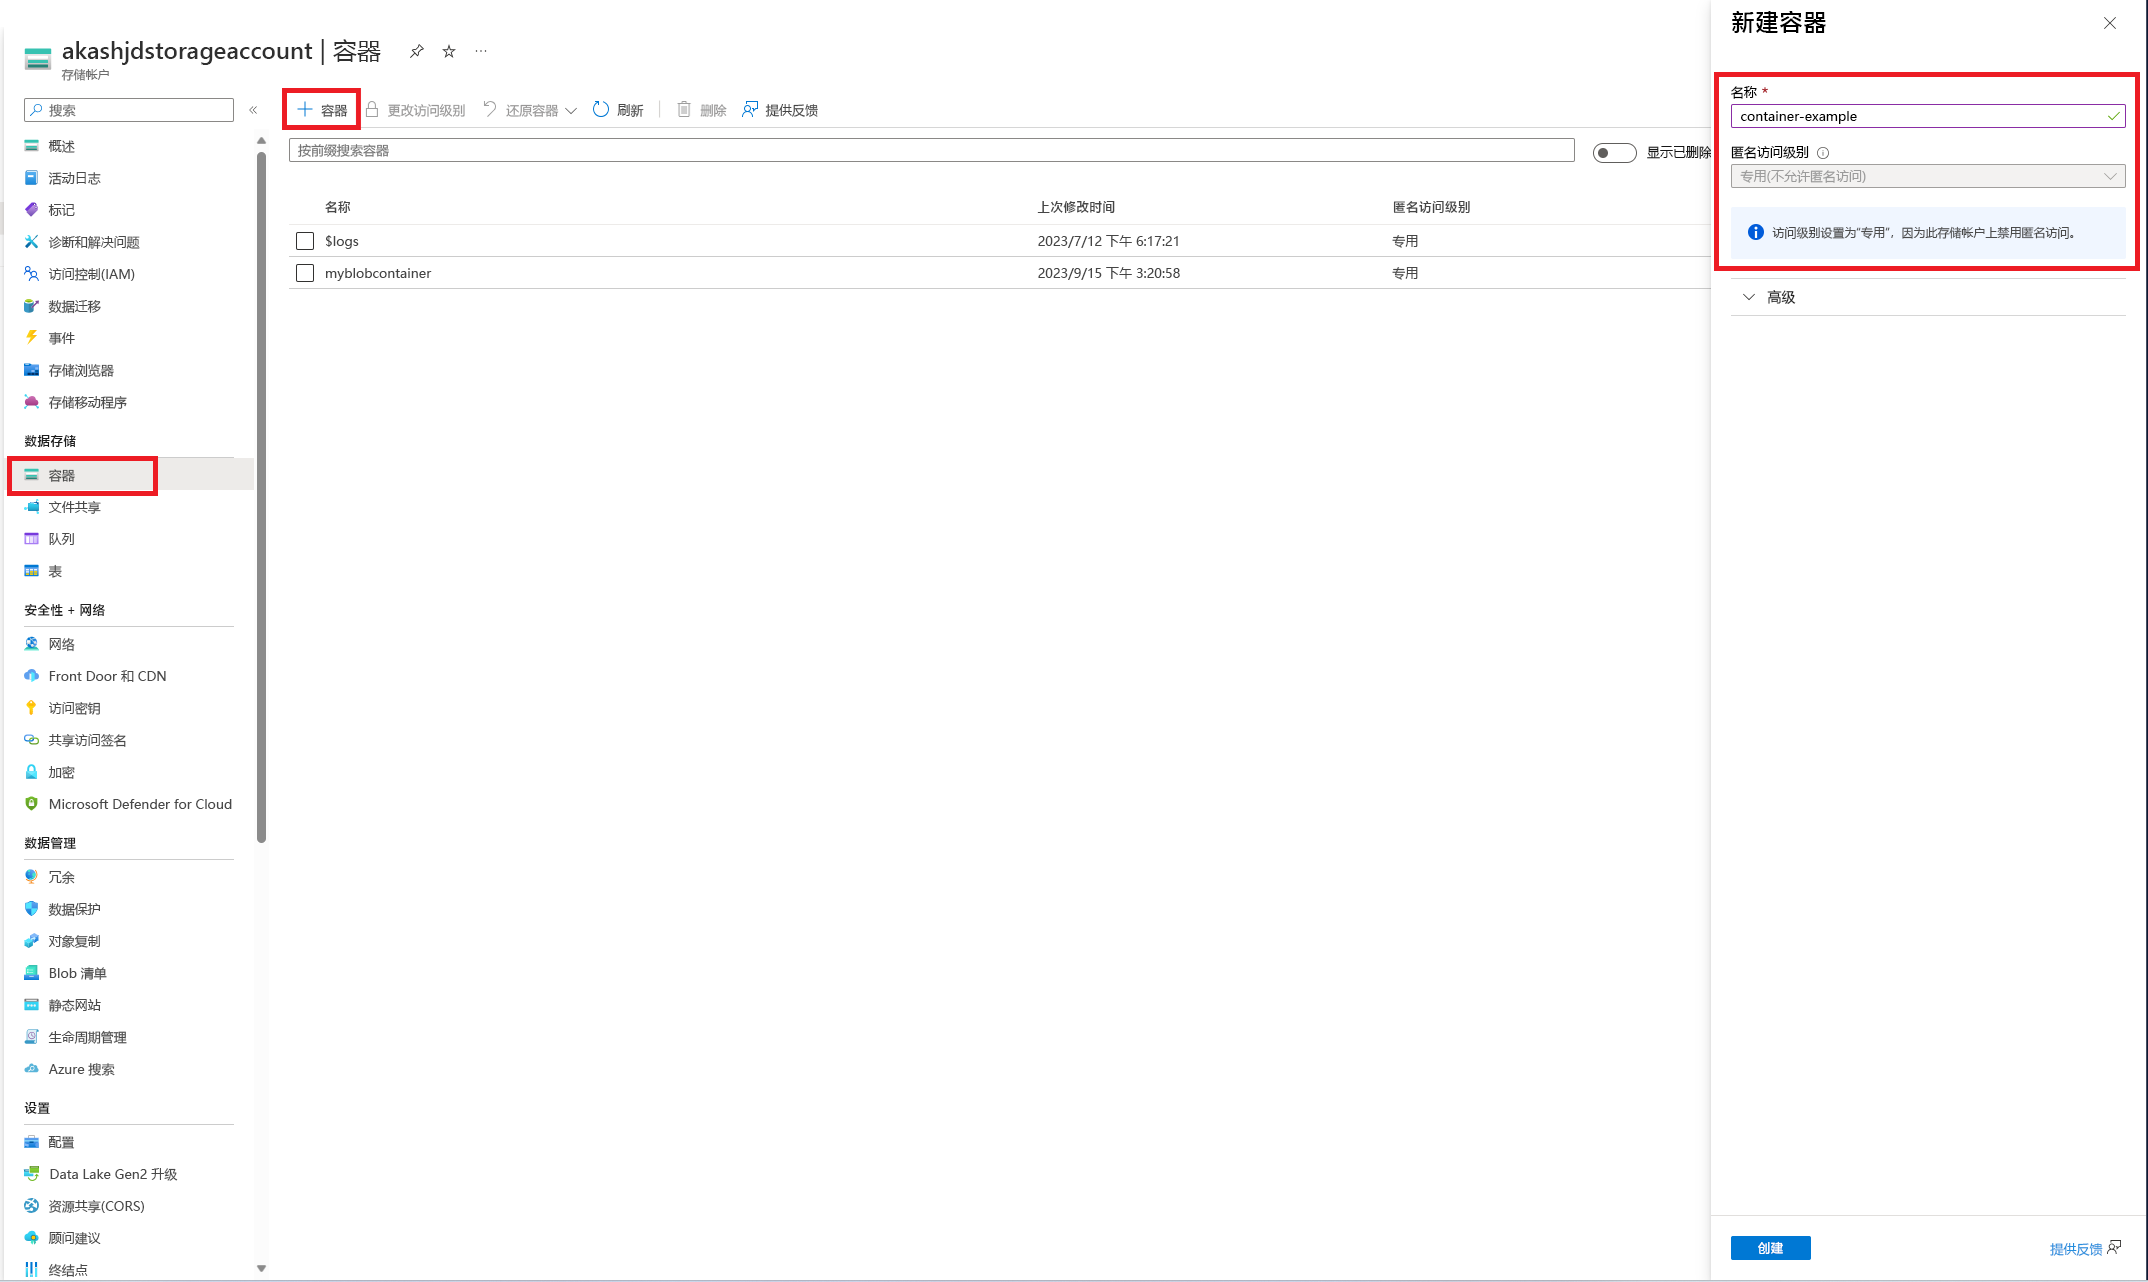Image resolution: width=2148 pixels, height=1282 pixels.
Task: Open more options ellipsis in header
Action: click(481, 51)
